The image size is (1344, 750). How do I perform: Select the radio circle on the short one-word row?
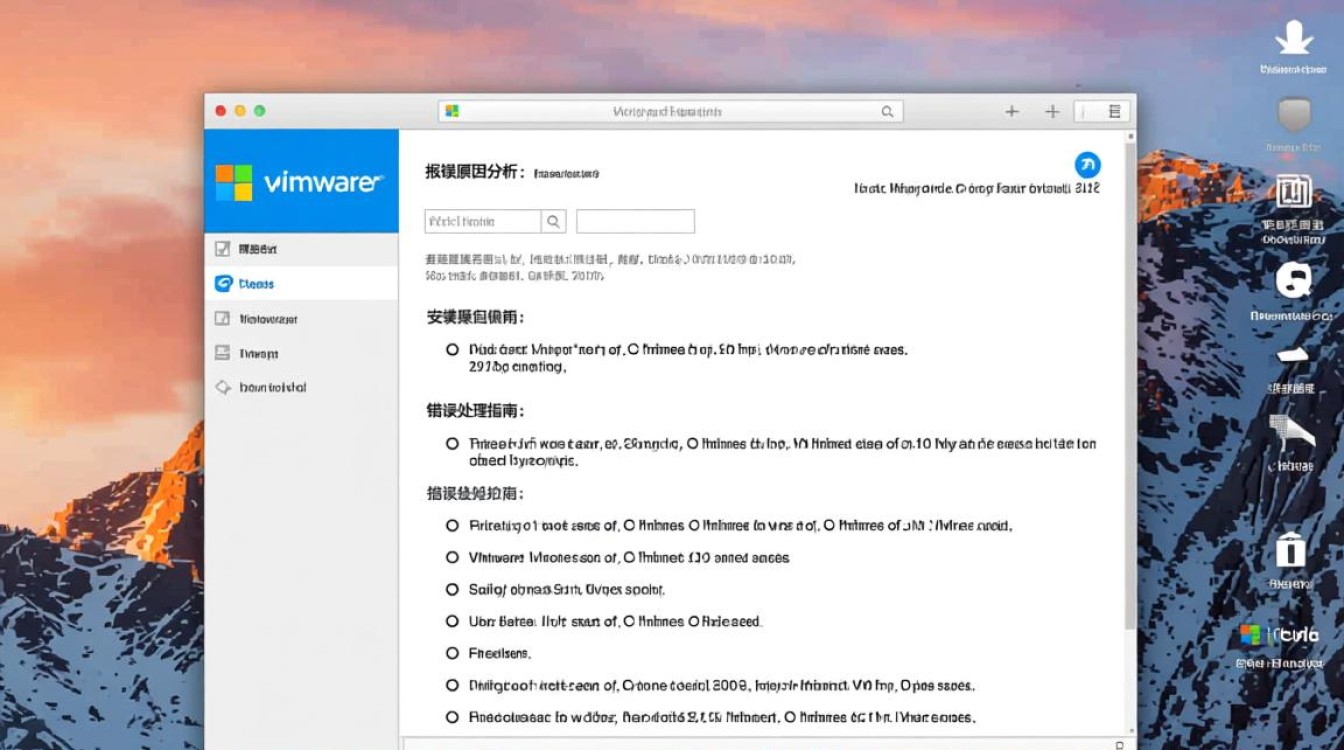(x=453, y=653)
